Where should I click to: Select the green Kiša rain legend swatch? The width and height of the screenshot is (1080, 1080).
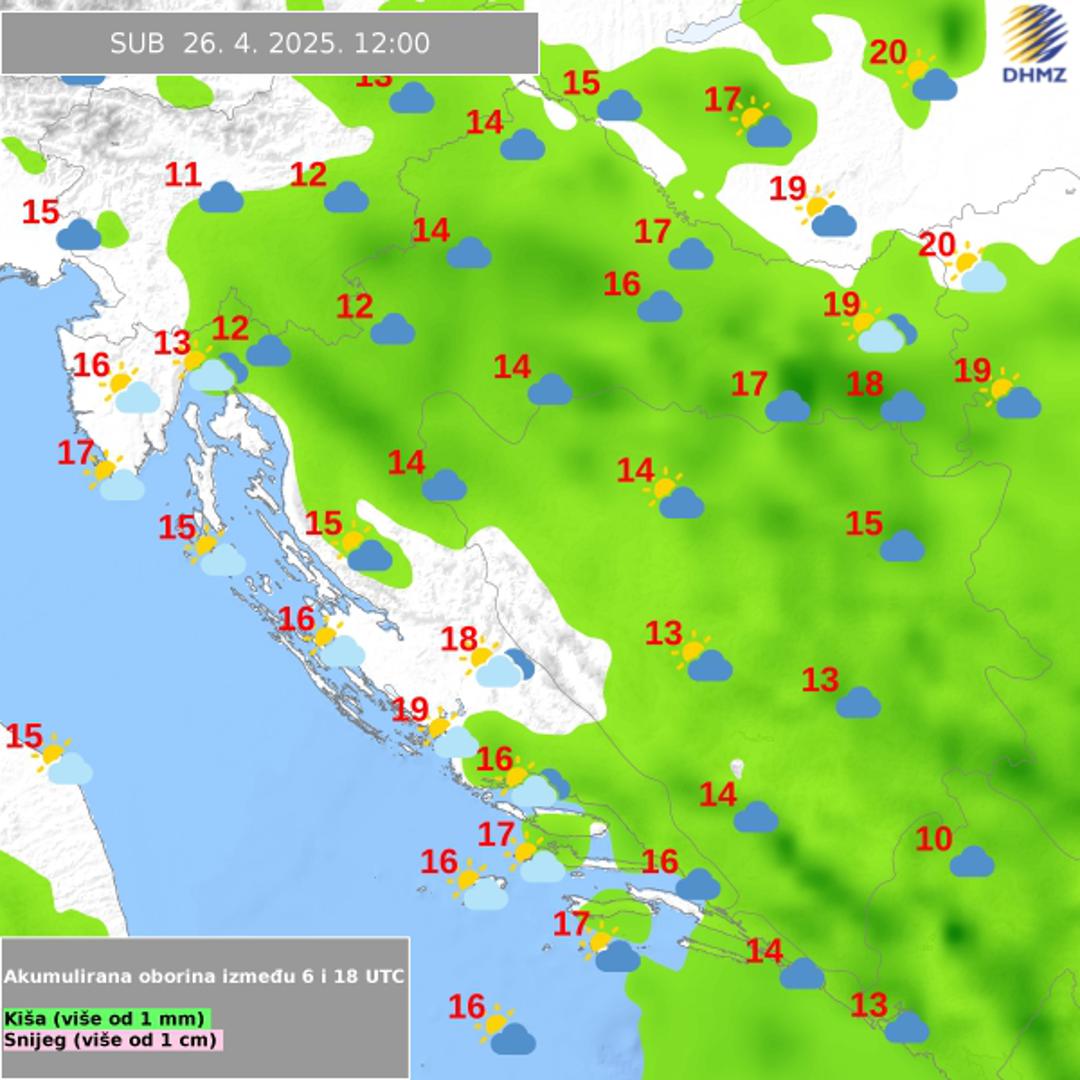point(107,1018)
